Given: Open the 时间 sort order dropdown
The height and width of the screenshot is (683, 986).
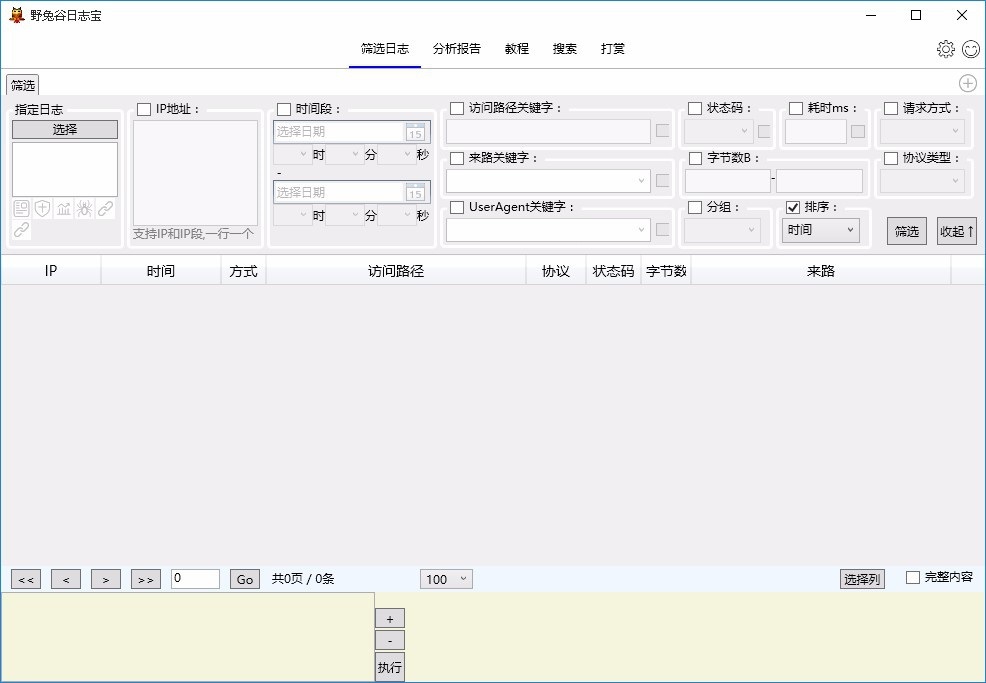Looking at the screenshot, I should point(820,230).
